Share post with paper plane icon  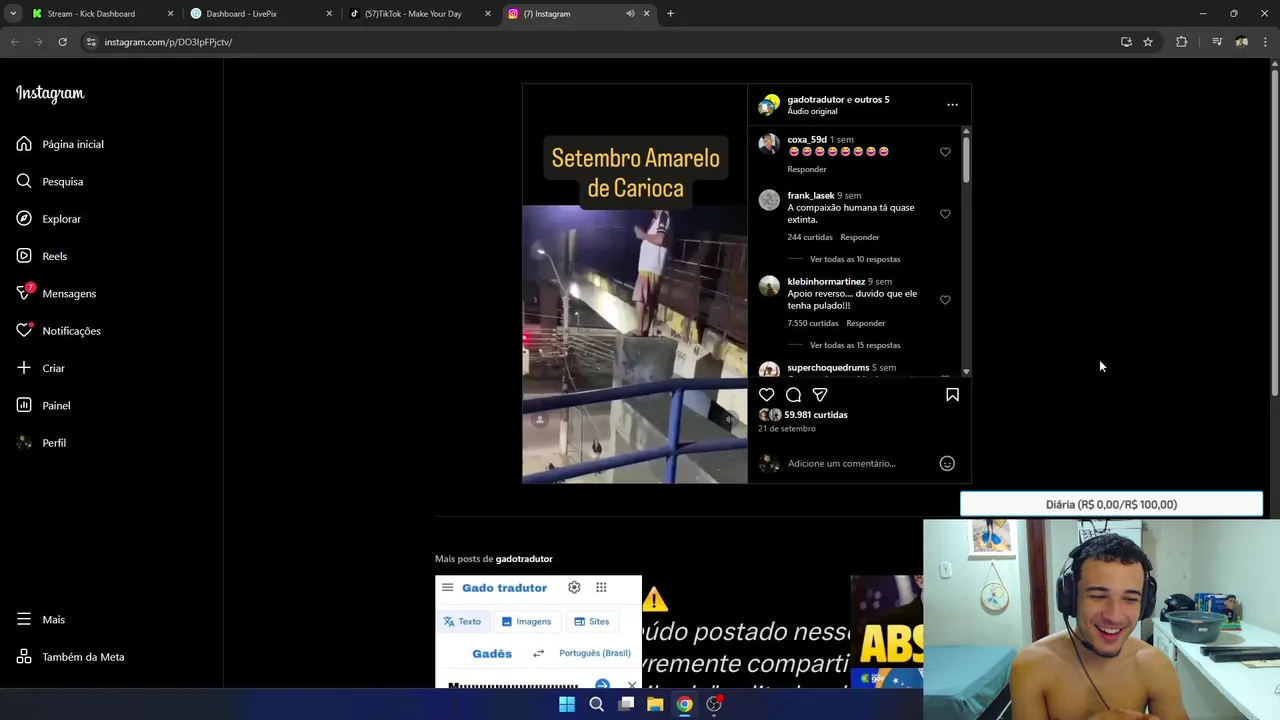click(x=820, y=395)
